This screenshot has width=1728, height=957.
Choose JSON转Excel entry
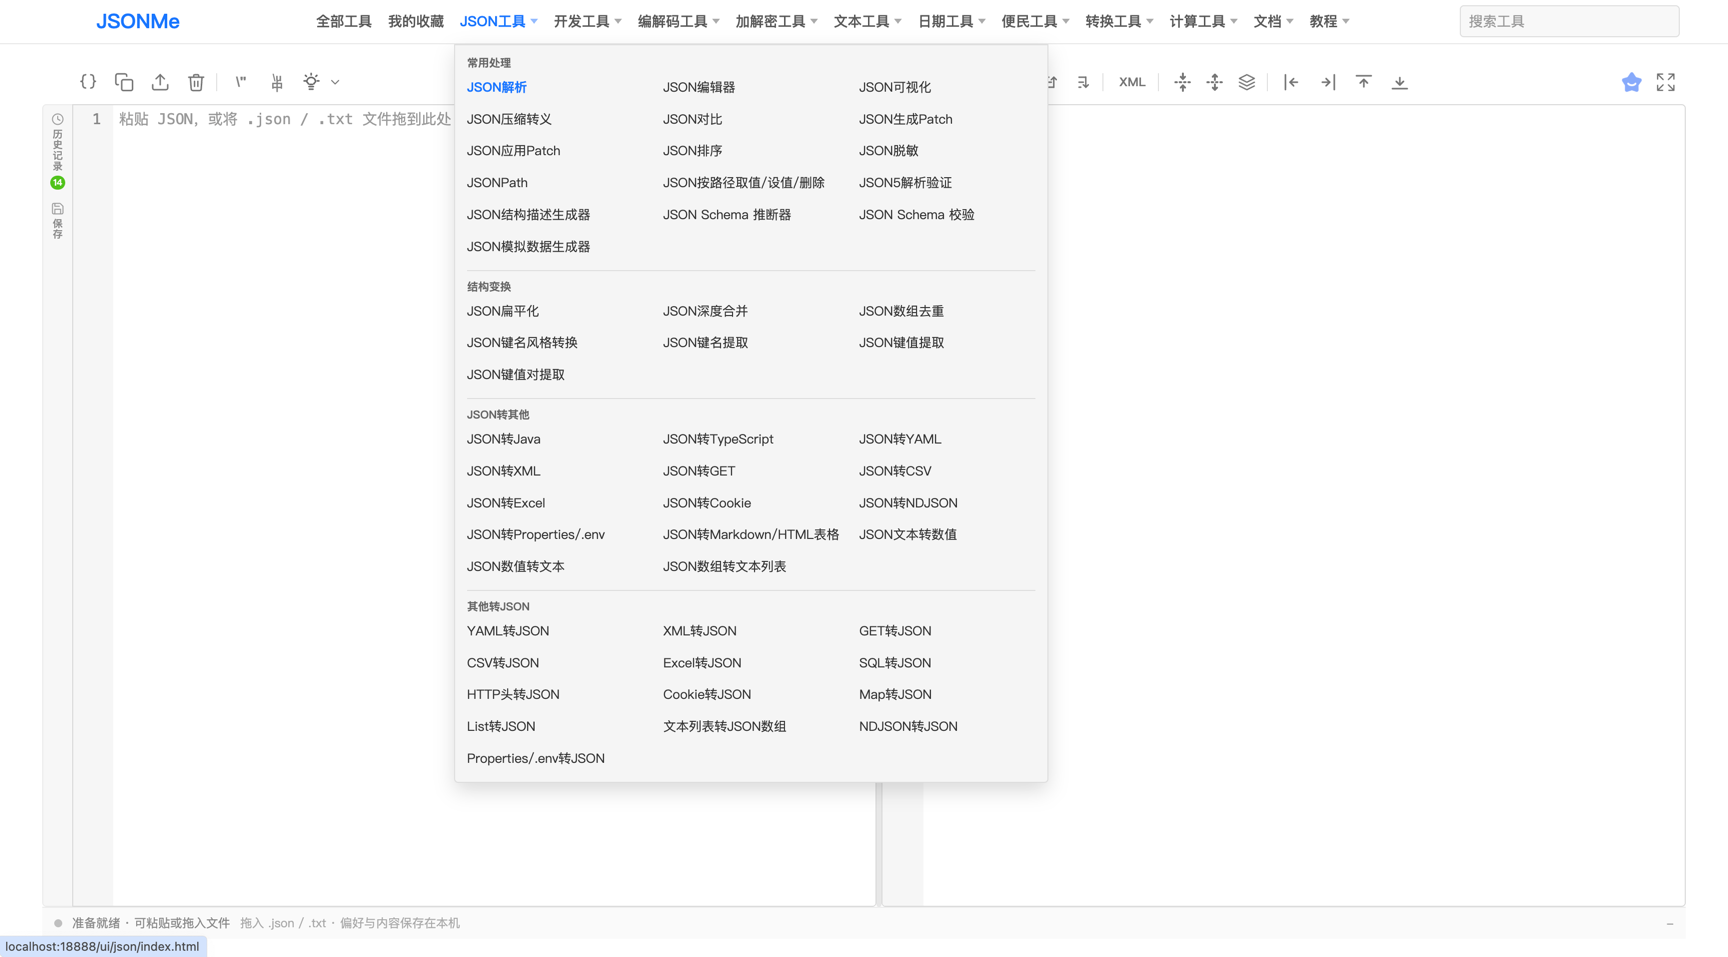click(506, 503)
